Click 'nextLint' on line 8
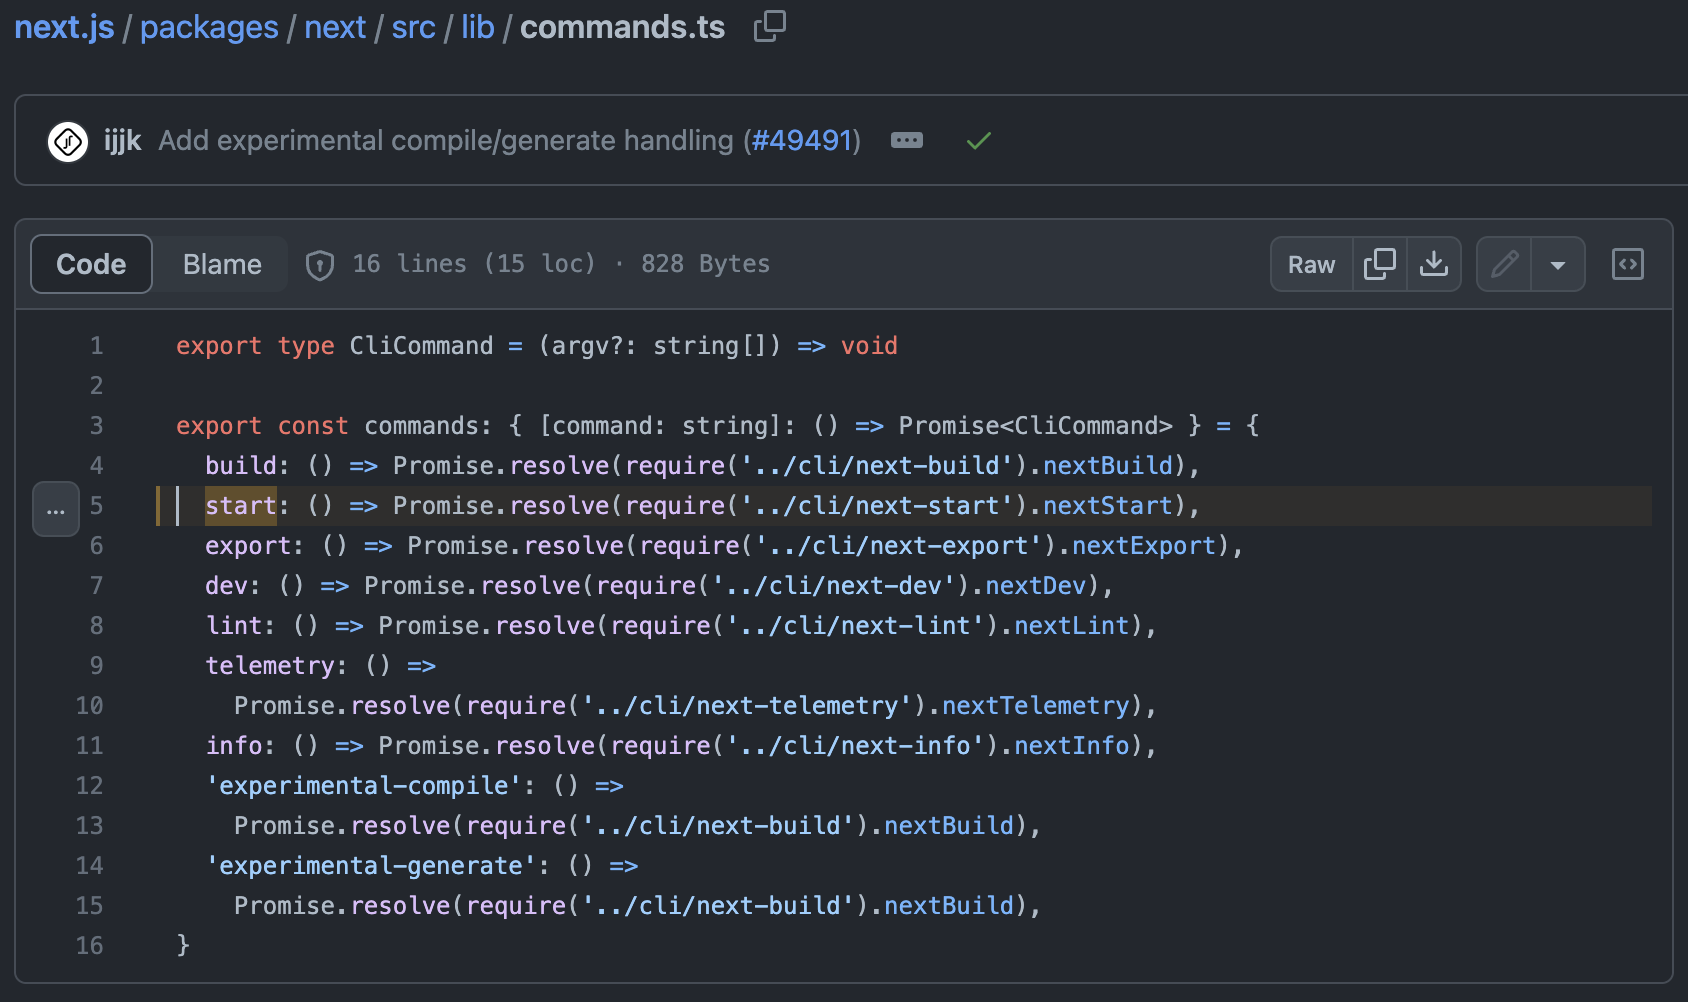Image resolution: width=1688 pixels, height=1002 pixels. (1072, 626)
